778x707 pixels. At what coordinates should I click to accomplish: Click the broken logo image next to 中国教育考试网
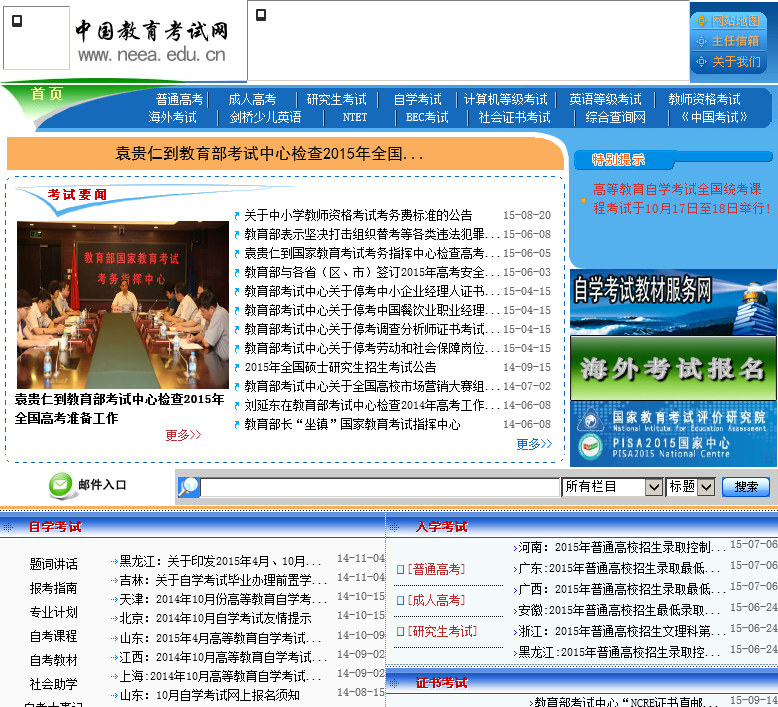coord(36,38)
